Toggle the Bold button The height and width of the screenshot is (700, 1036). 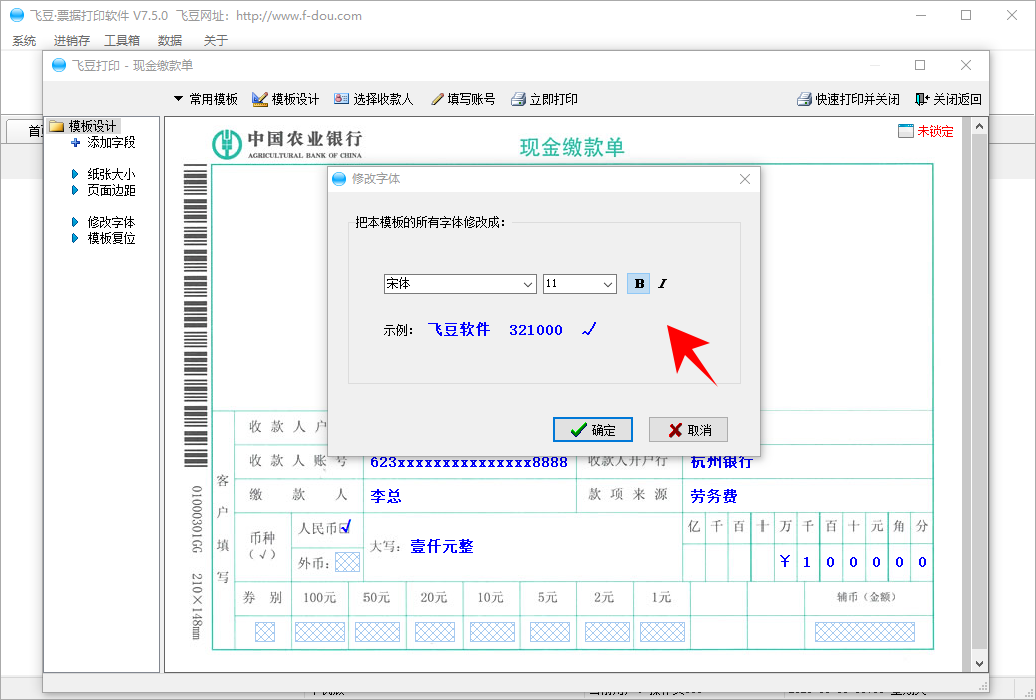(x=638, y=284)
